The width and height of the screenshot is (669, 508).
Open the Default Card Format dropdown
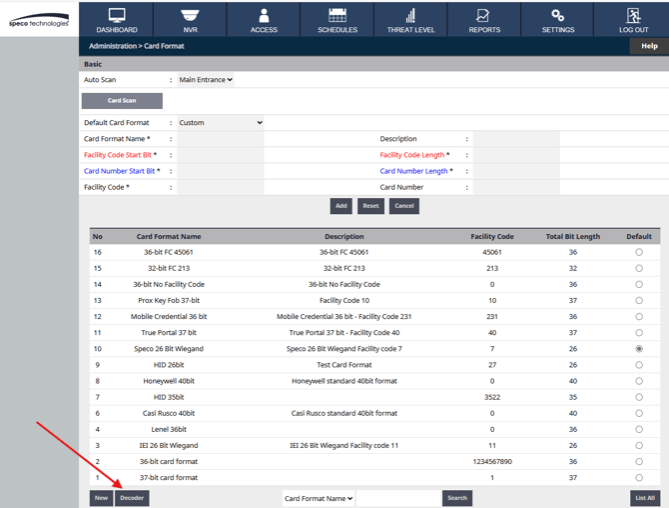[x=220, y=123]
